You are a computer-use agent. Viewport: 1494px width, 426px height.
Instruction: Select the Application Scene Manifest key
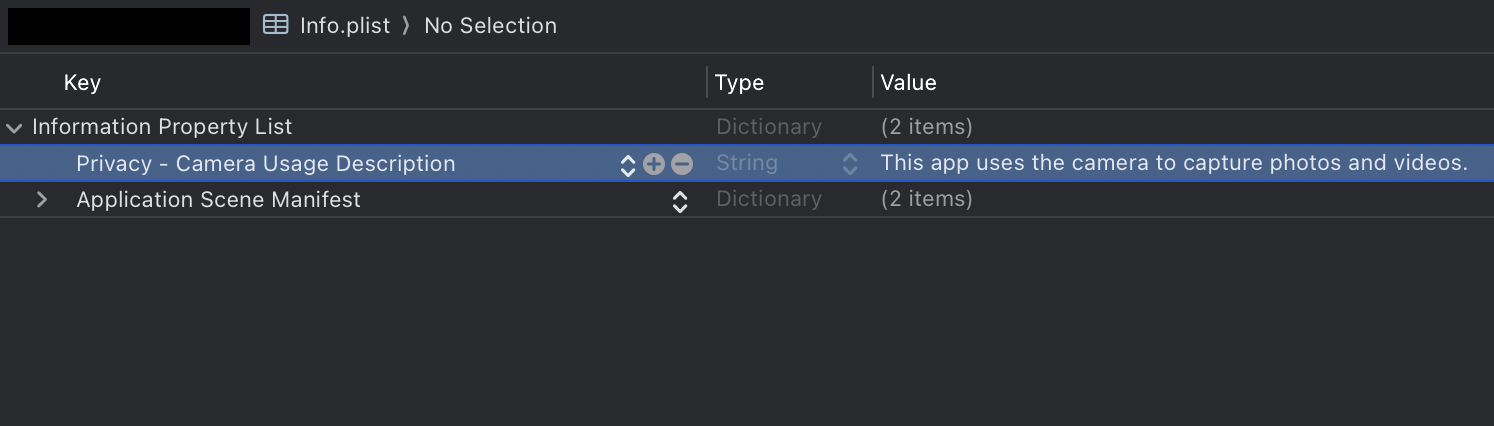(x=218, y=200)
